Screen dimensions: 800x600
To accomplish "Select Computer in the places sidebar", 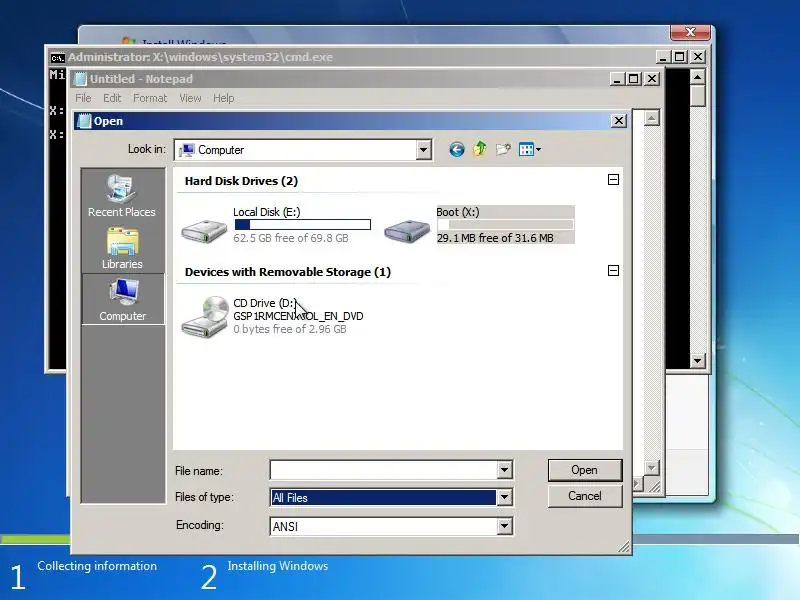I will click(122, 299).
